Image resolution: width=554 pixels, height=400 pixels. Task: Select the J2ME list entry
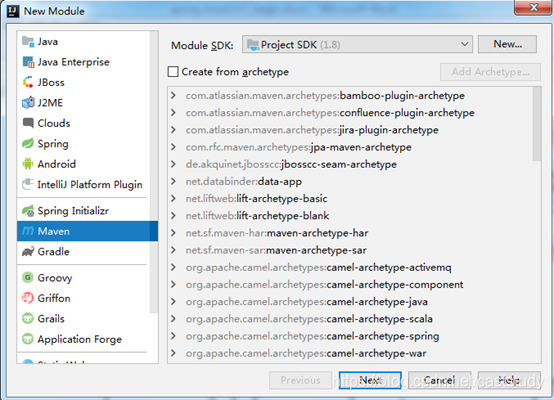click(83, 103)
